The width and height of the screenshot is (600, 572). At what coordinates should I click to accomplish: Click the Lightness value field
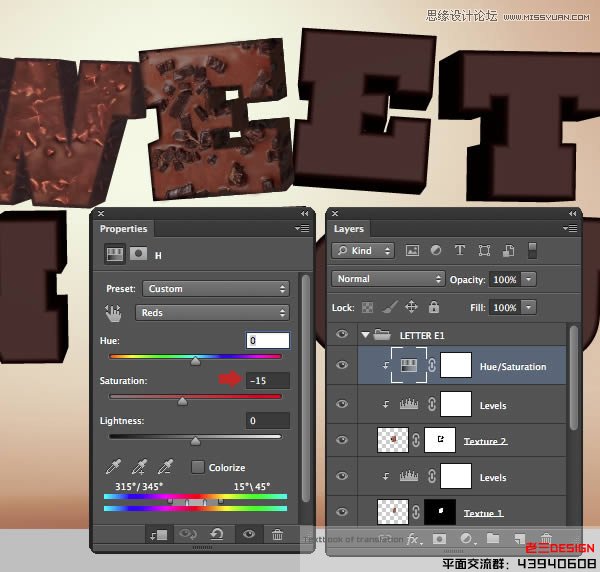point(267,420)
